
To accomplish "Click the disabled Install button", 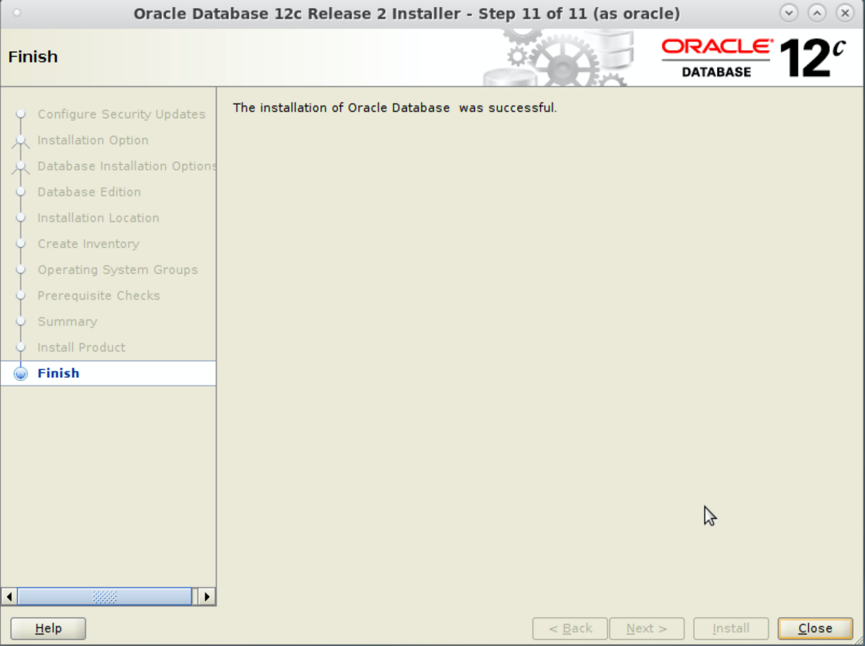I will (x=730, y=628).
